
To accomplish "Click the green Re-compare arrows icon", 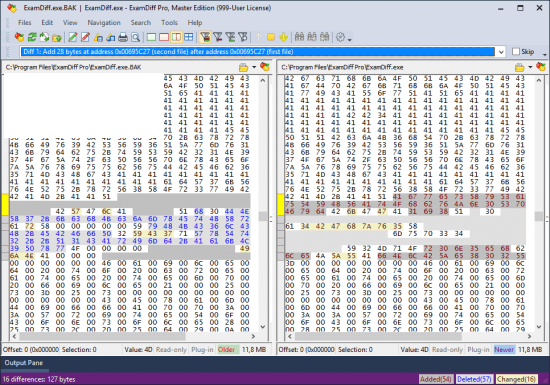I will coord(32,37).
